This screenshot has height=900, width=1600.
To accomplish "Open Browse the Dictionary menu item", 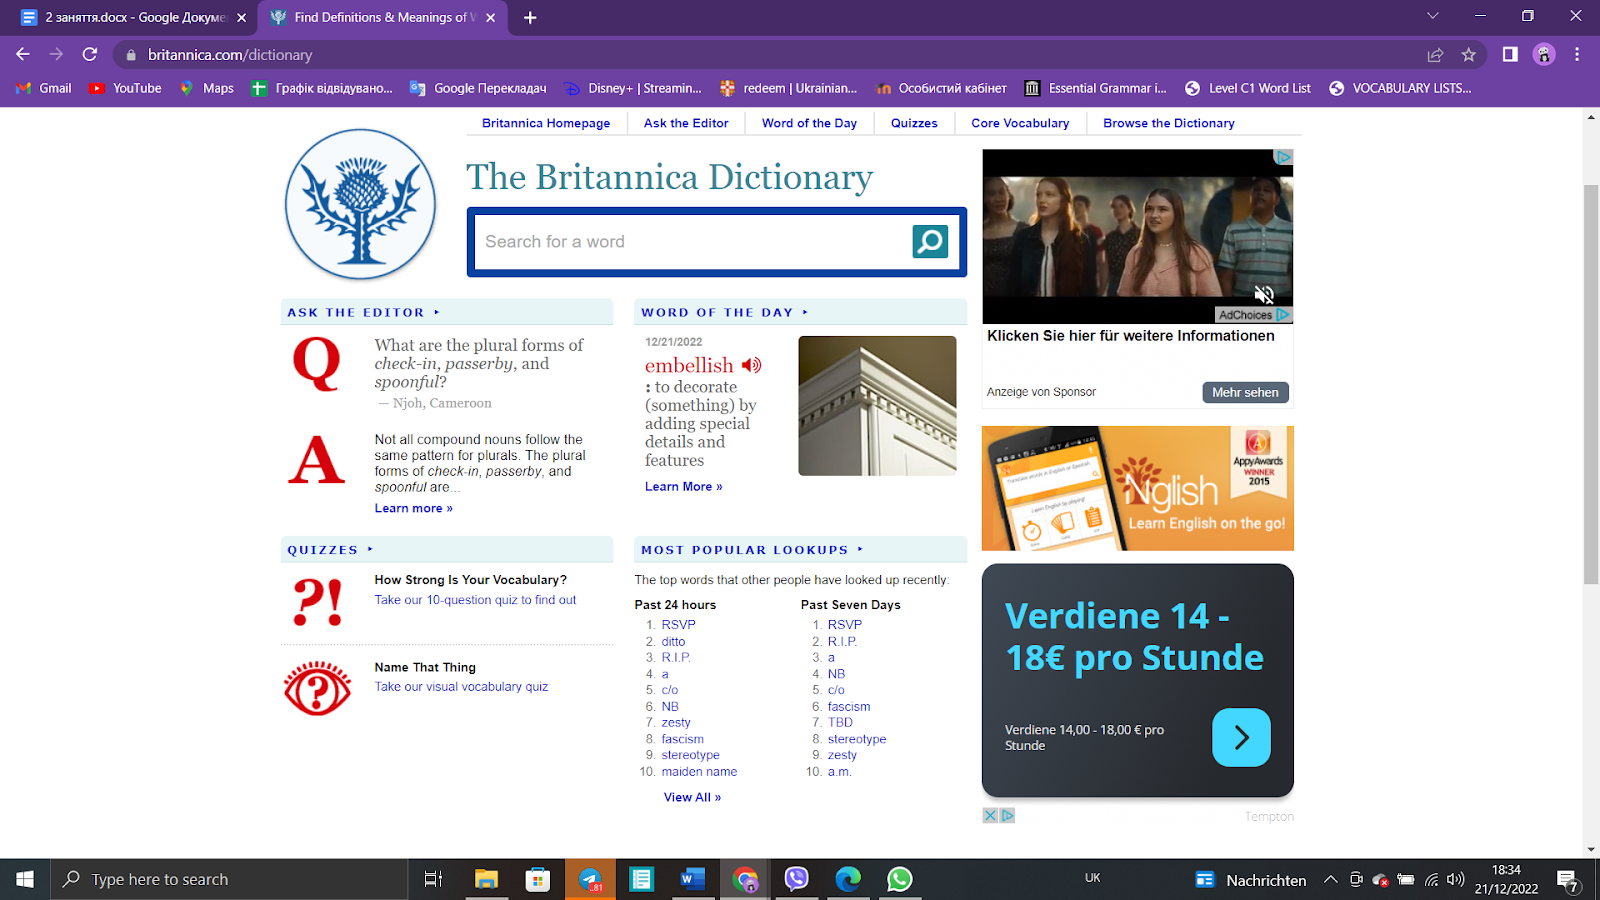I will pyautogui.click(x=1169, y=123).
